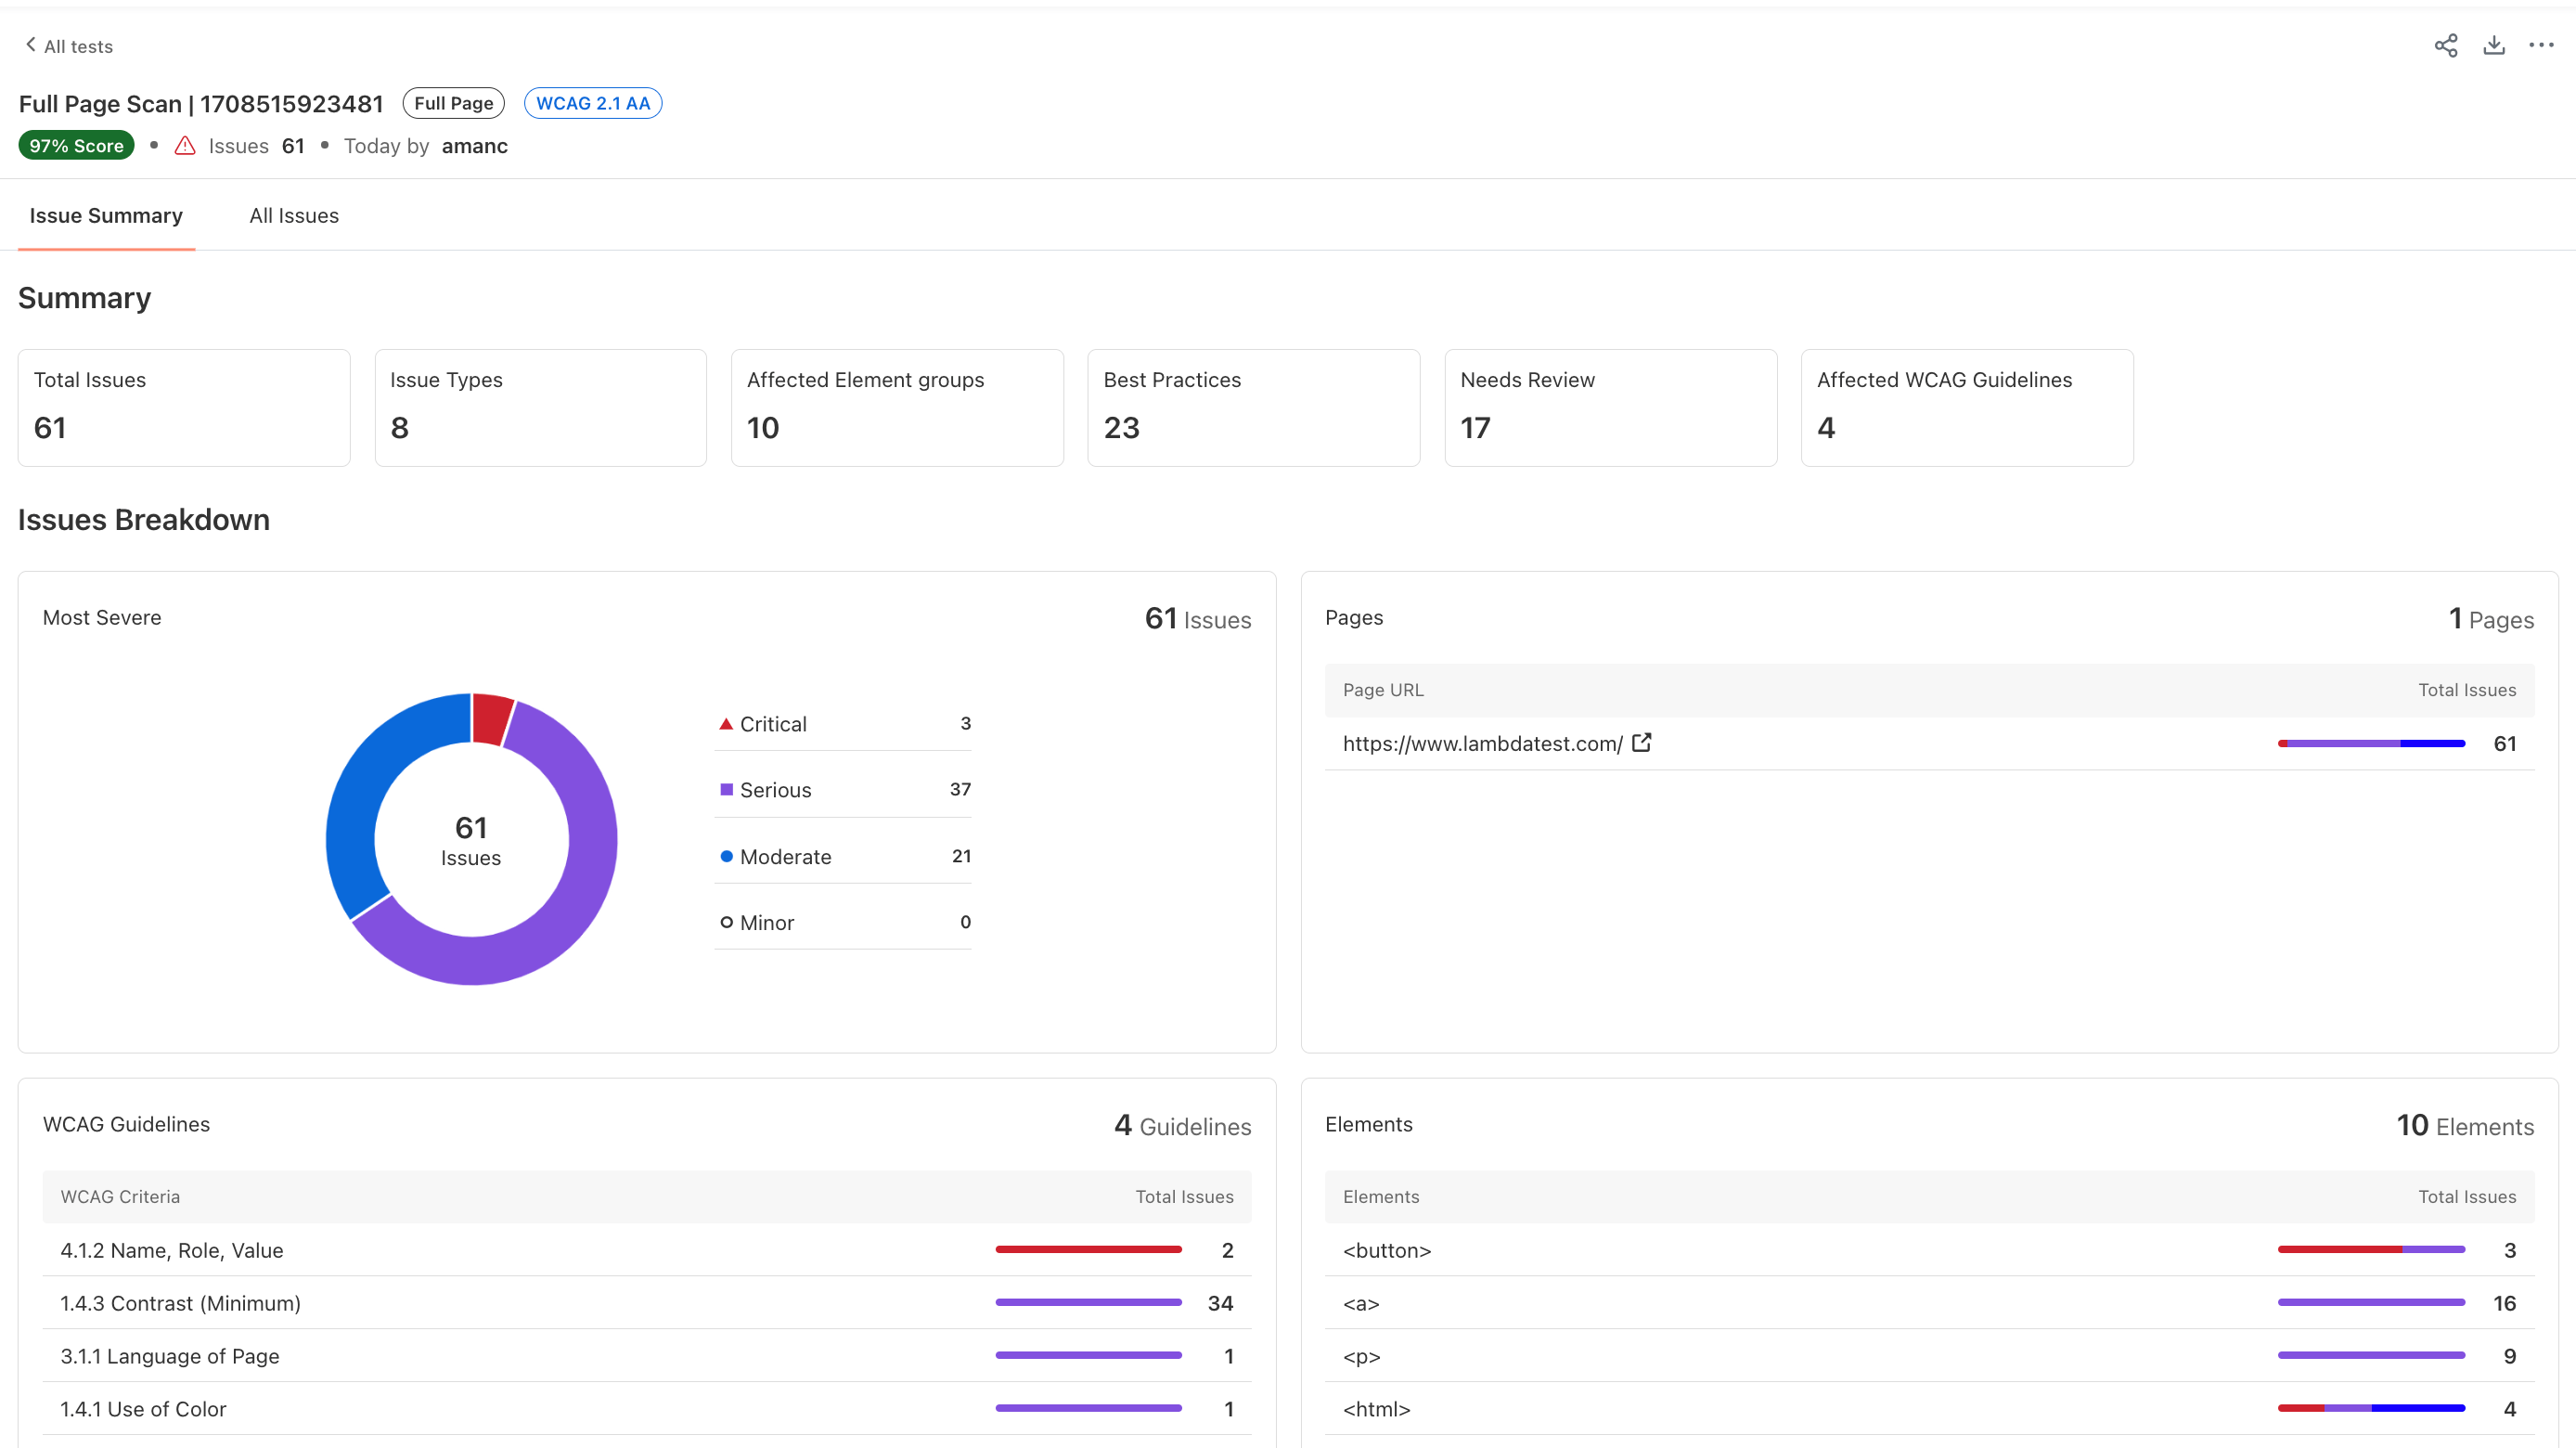Image resolution: width=2576 pixels, height=1448 pixels.
Task: Click the 97% Score green badge
Action: click(x=76, y=146)
